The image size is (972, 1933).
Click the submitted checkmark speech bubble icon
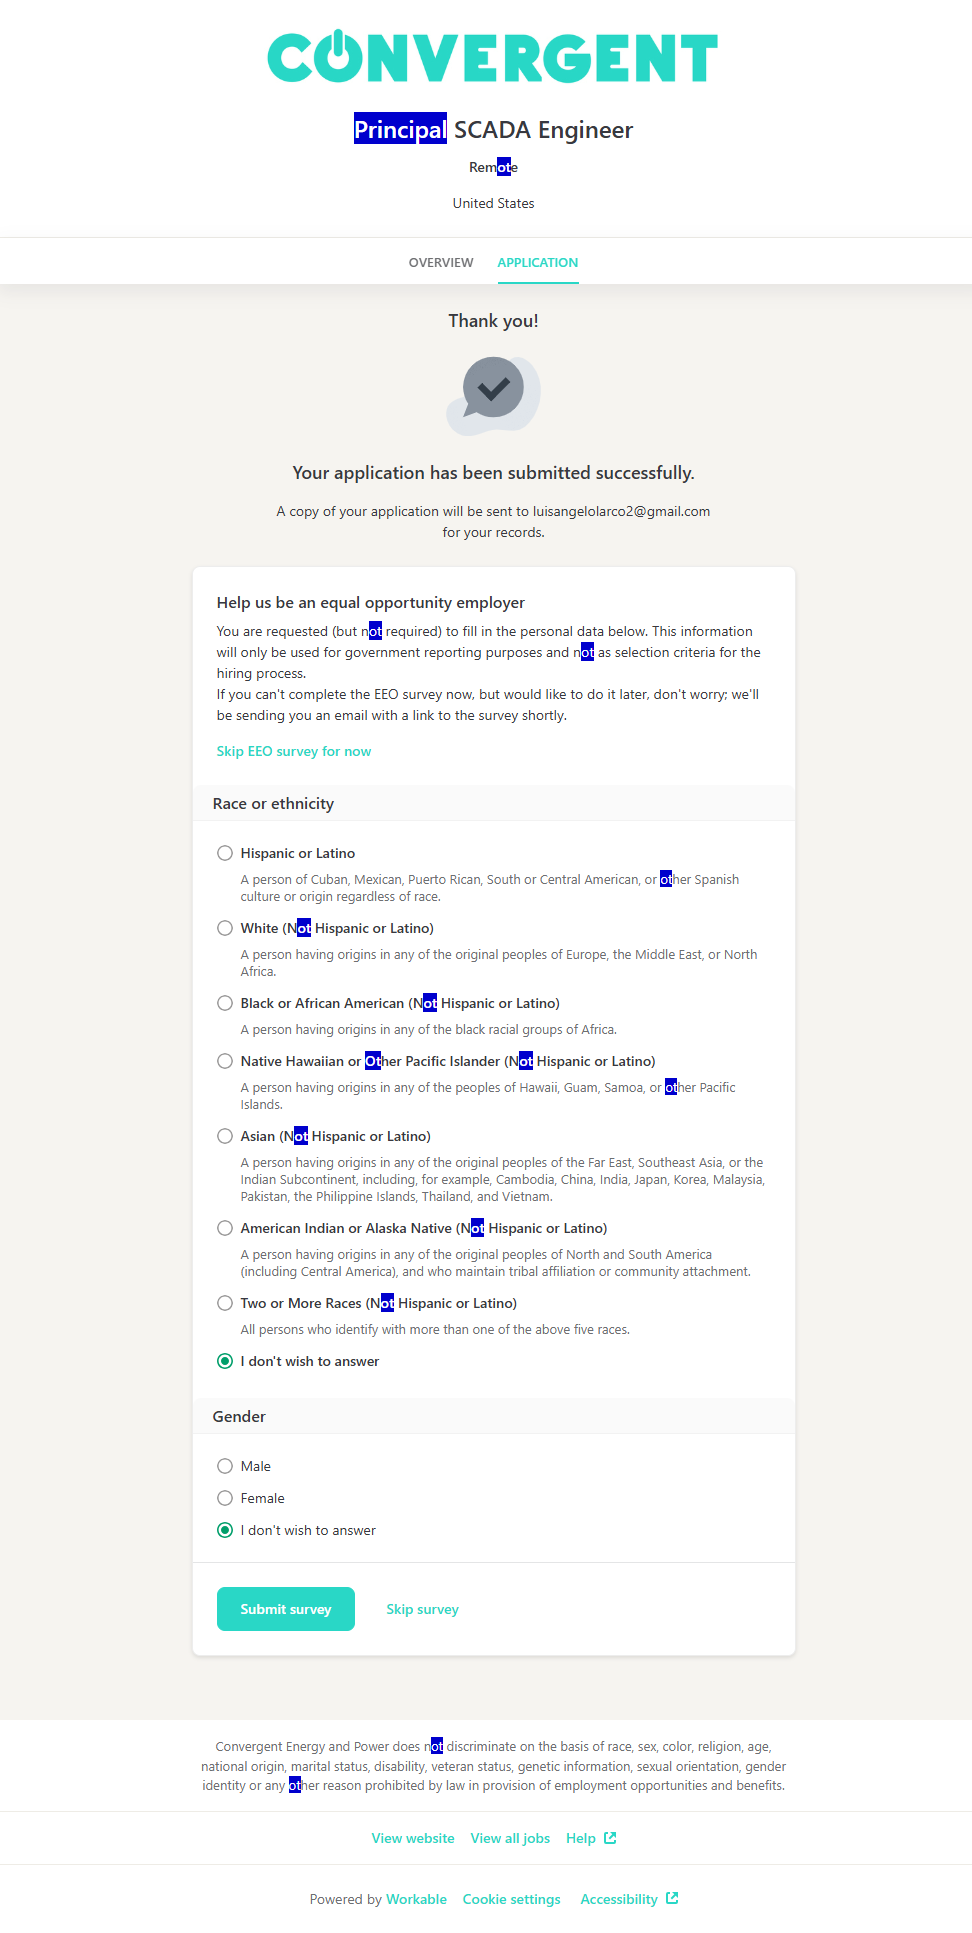pos(493,394)
